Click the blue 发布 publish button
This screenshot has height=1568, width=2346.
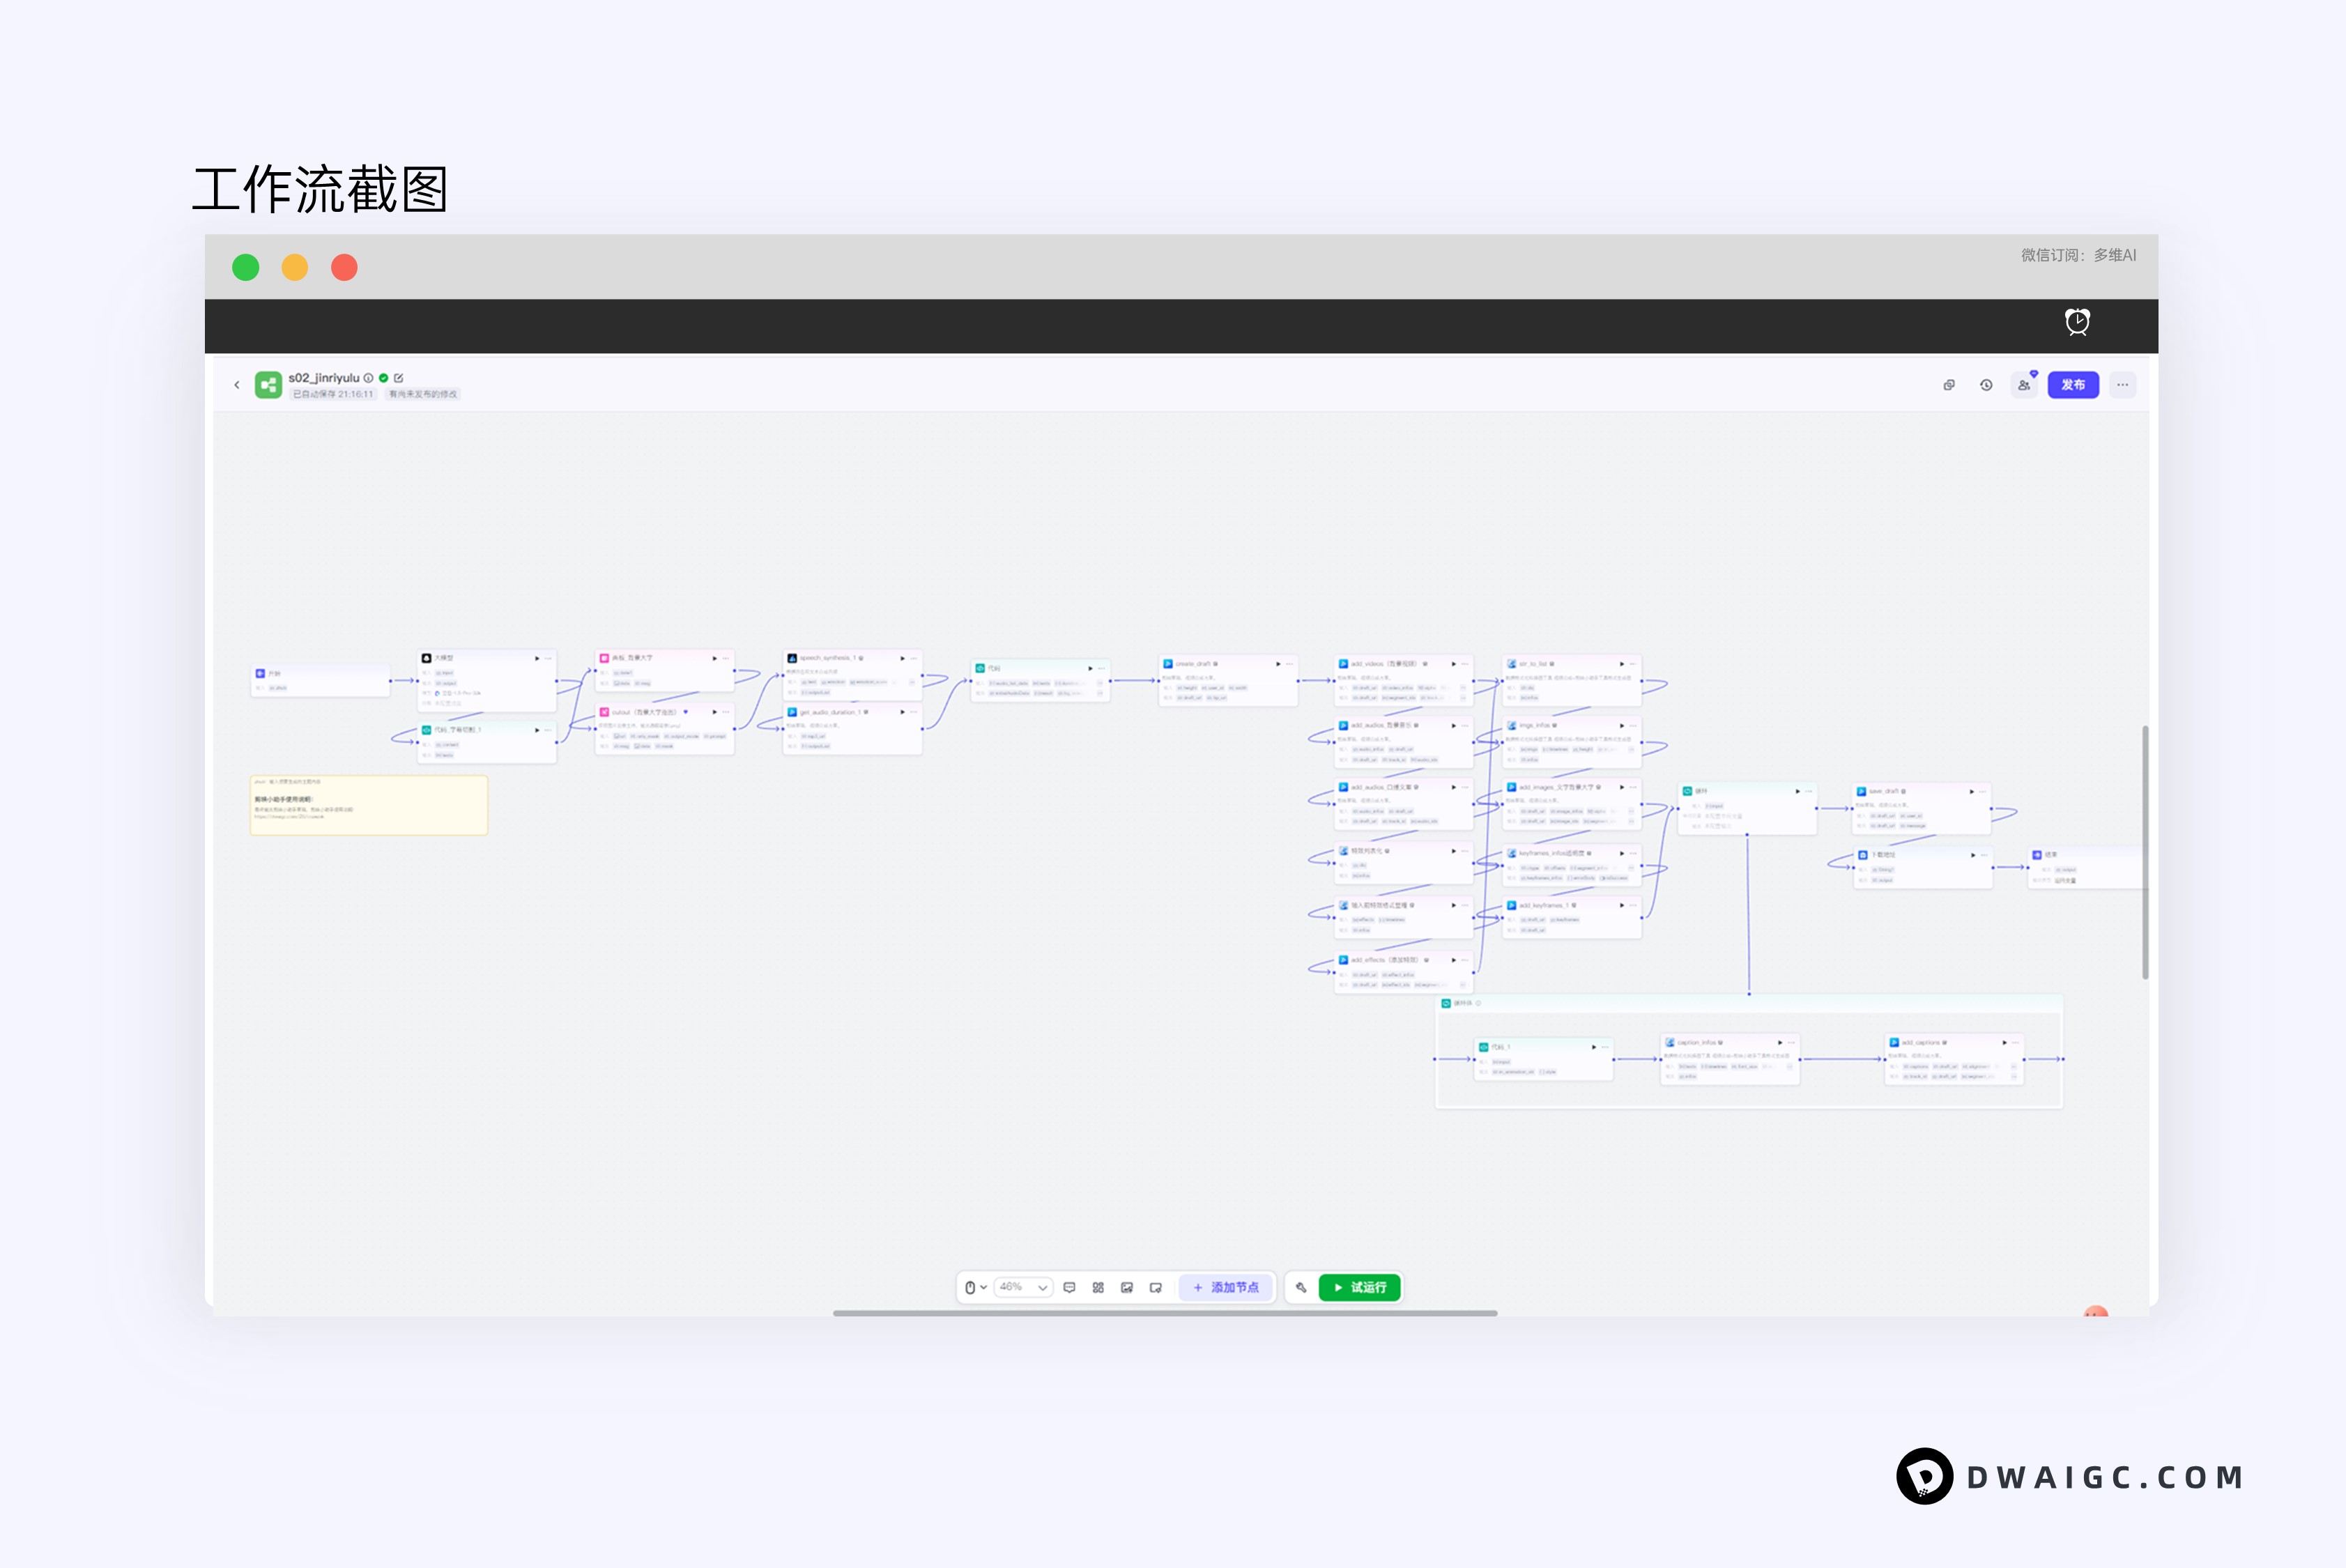point(2073,385)
